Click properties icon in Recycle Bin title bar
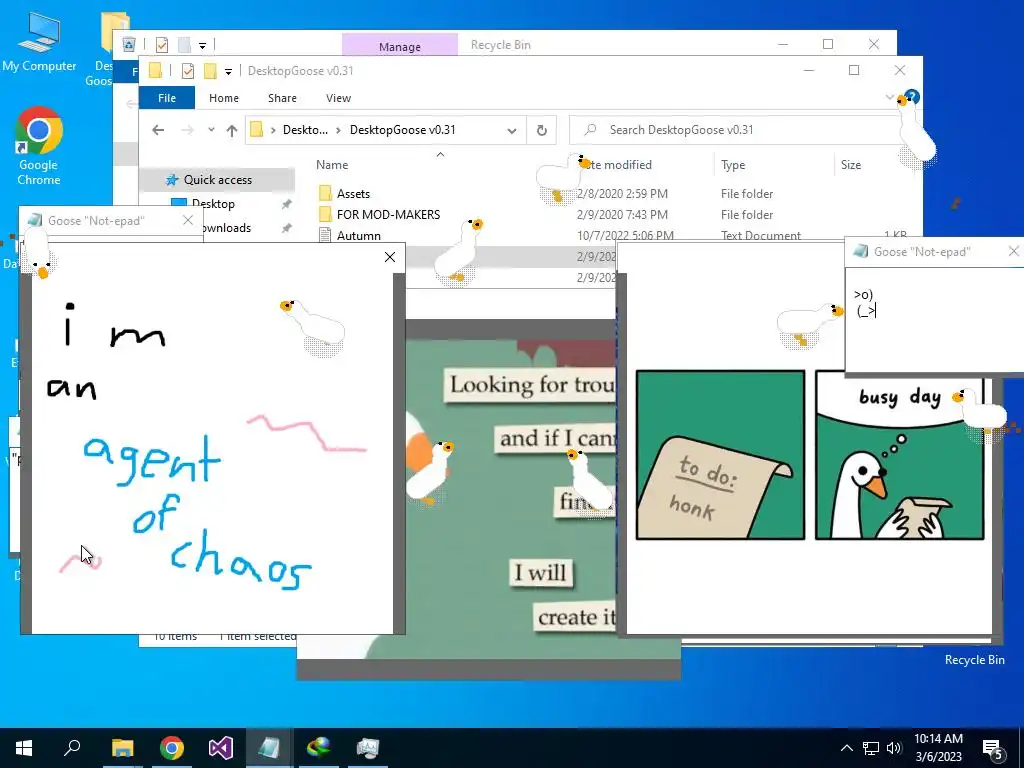Viewport: 1024px width, 768px height. (x=162, y=45)
